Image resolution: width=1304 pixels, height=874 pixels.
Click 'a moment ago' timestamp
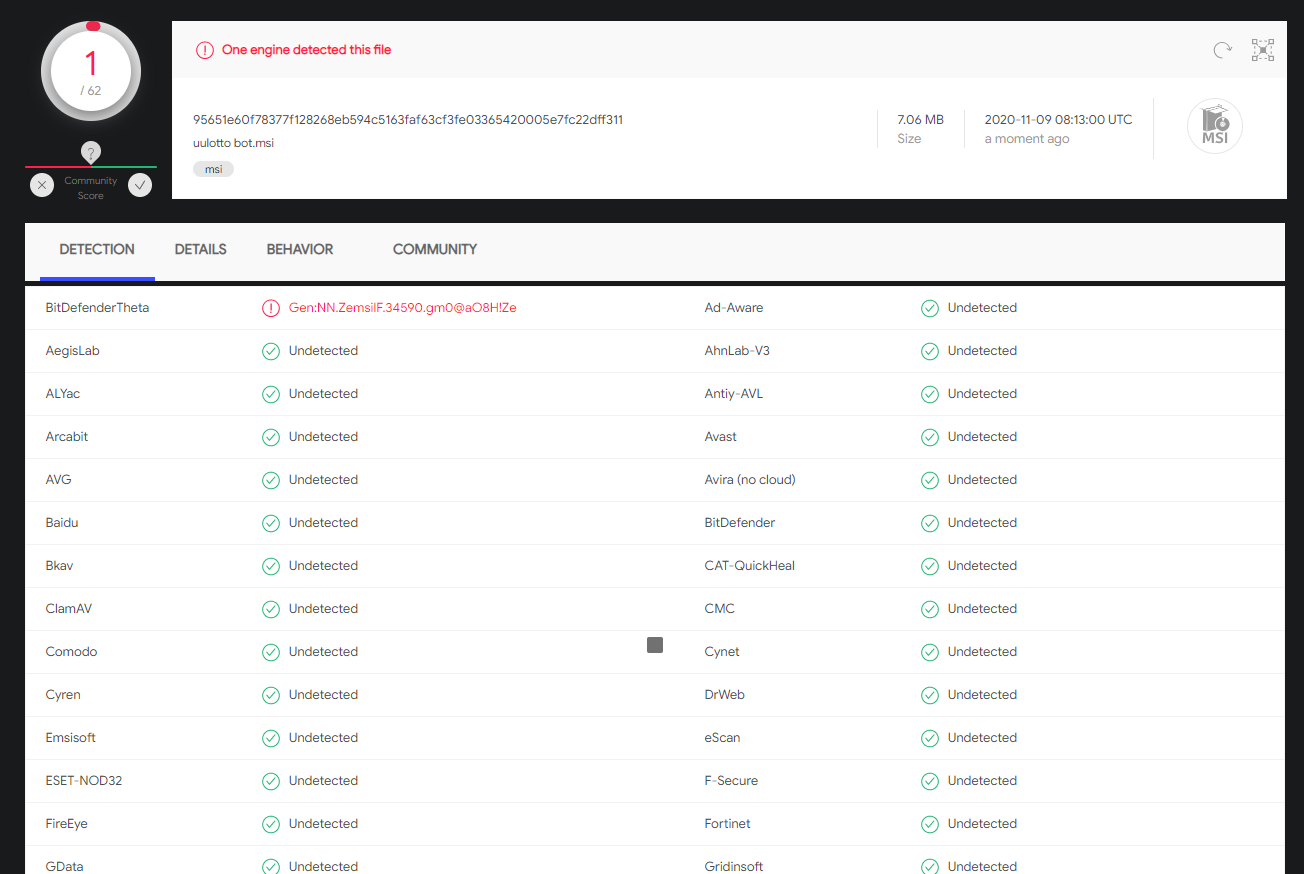pyautogui.click(x=1027, y=139)
